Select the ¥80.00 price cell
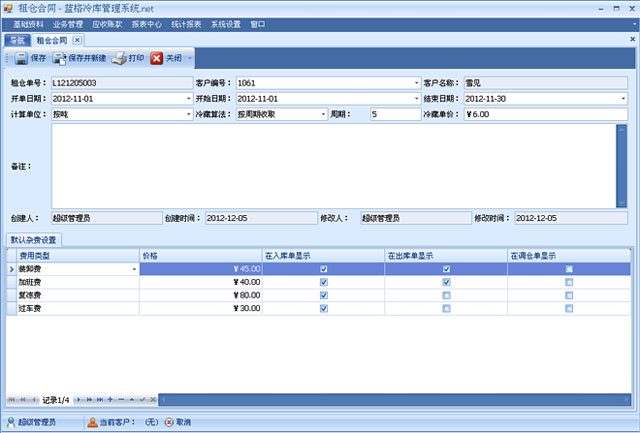640x433 pixels. pos(201,295)
